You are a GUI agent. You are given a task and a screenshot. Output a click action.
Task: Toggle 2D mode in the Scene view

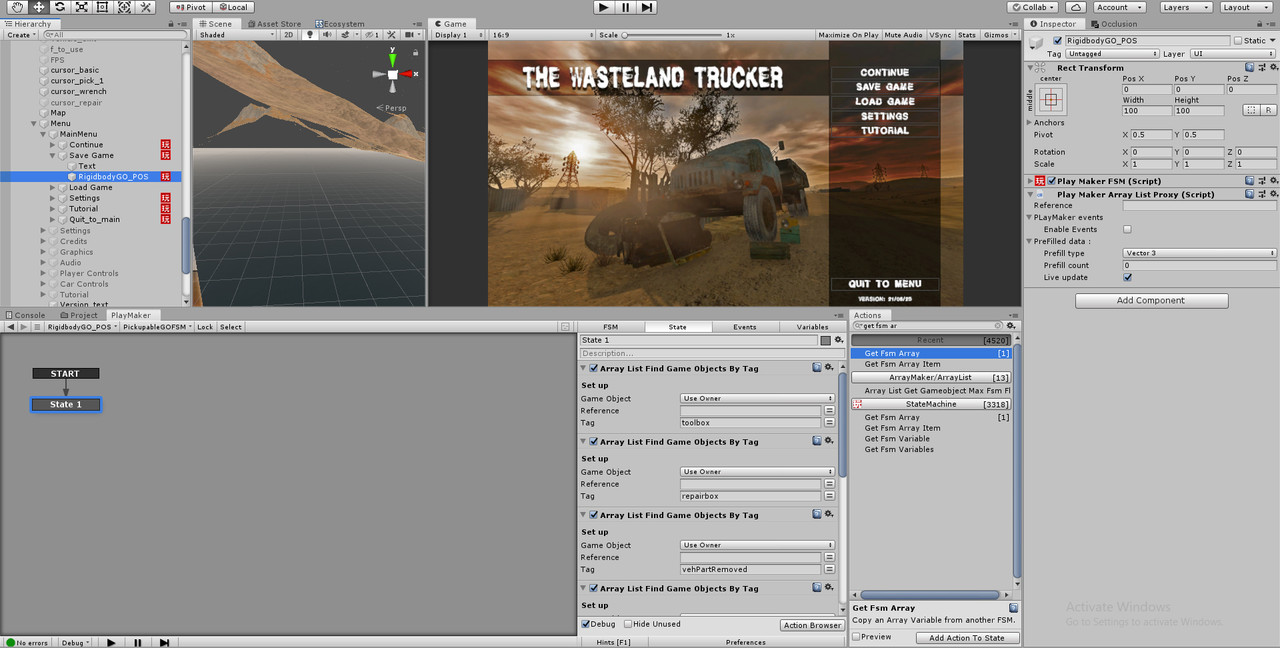pos(289,35)
